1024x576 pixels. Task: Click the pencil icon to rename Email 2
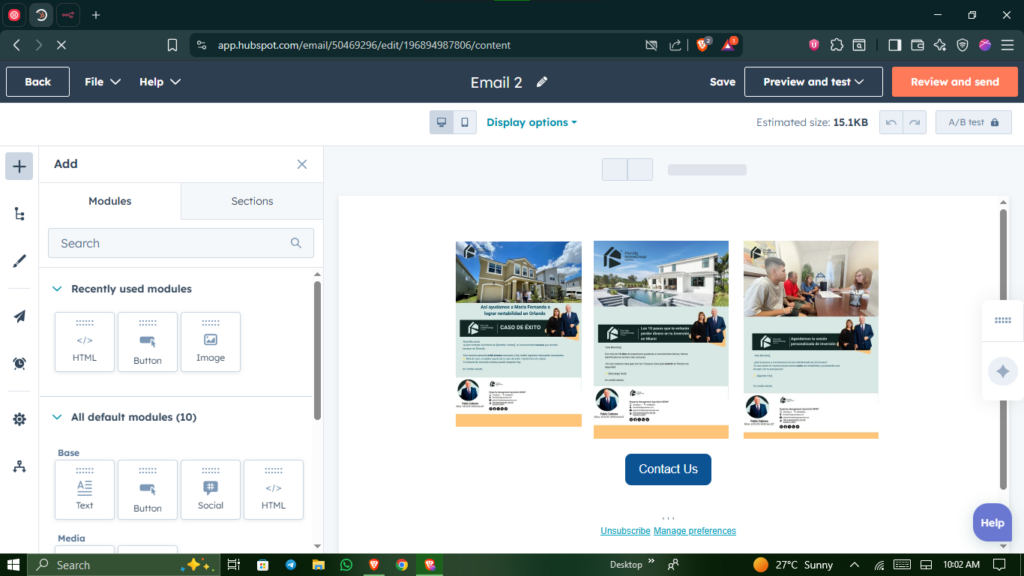(x=542, y=82)
